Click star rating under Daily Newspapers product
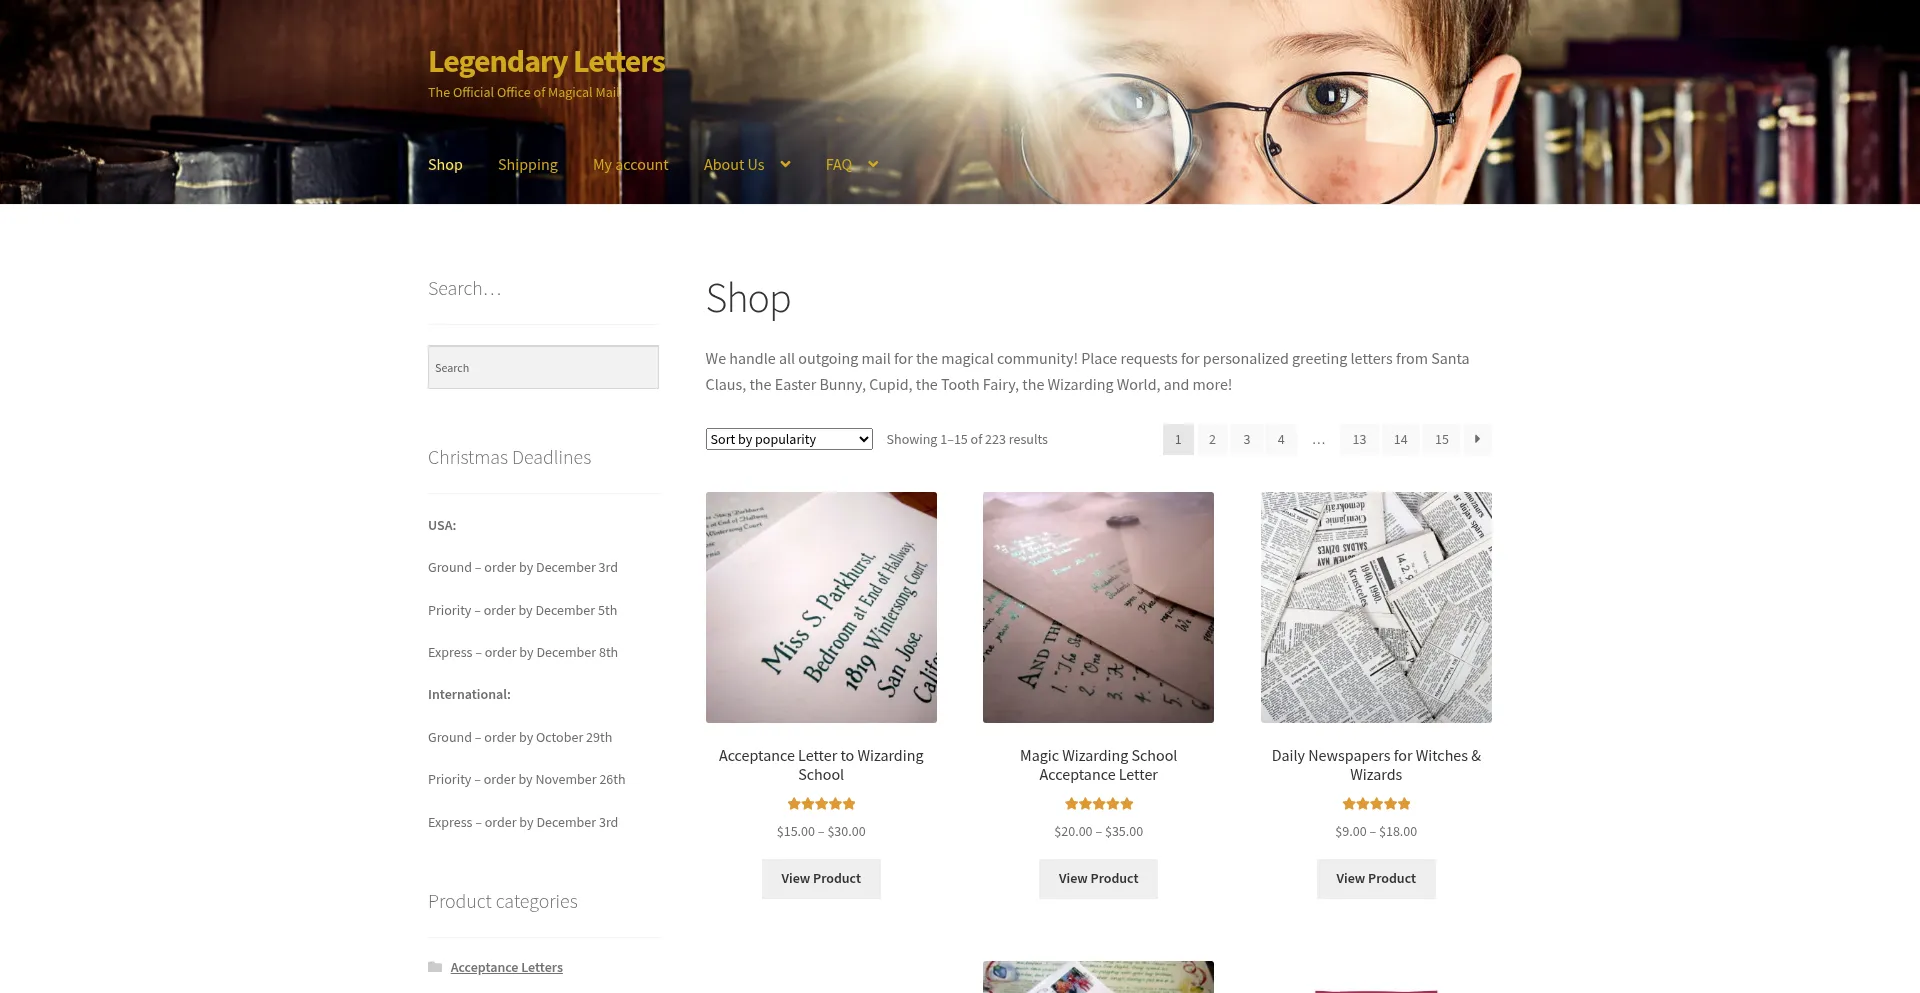Viewport: 1920px width, 993px height. 1376,804
